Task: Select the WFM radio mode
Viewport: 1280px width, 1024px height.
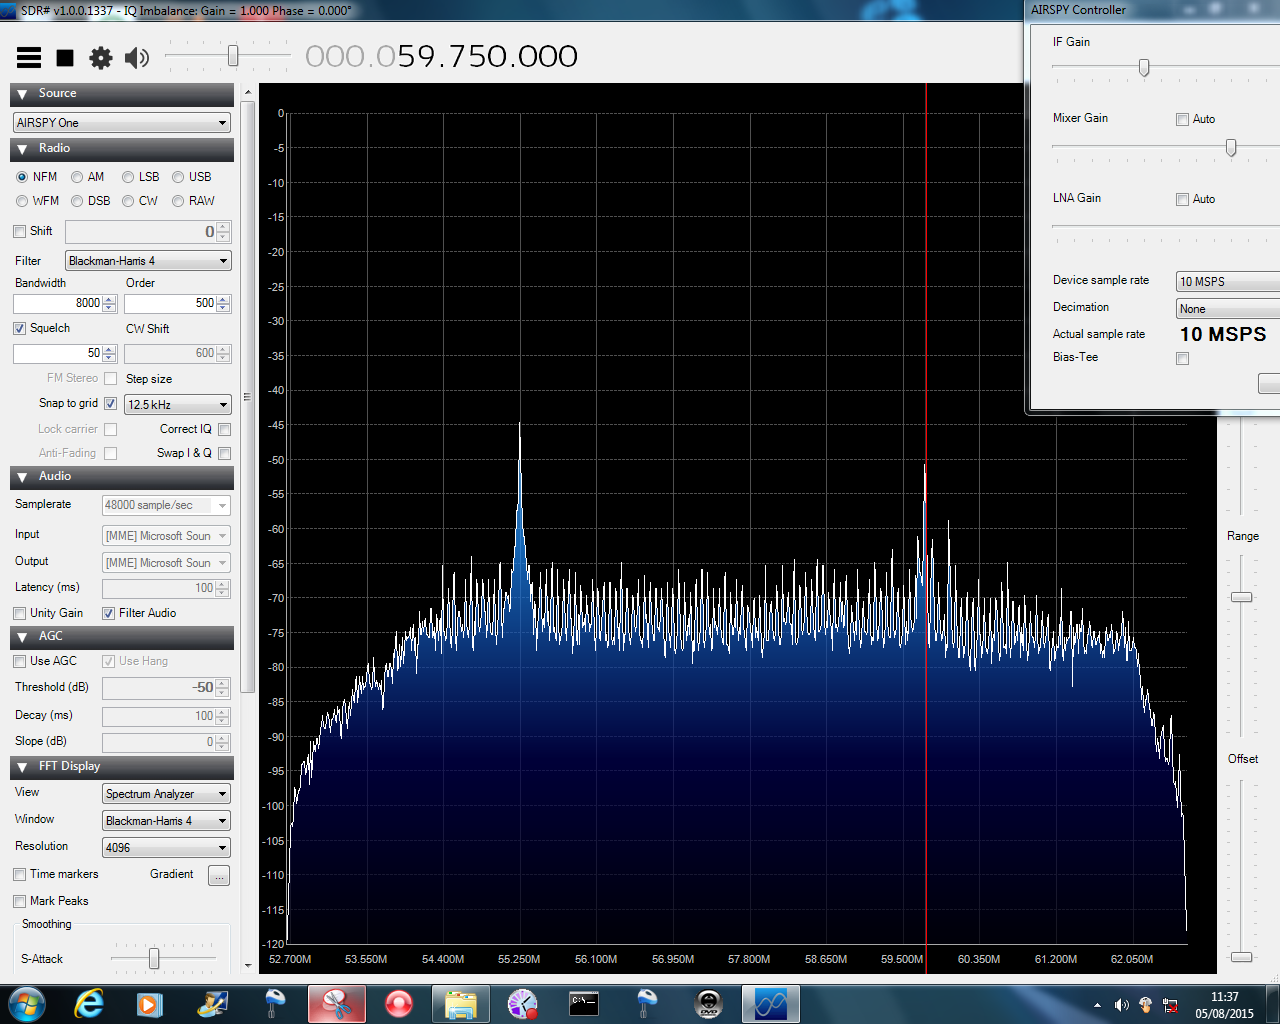Action: 22,201
